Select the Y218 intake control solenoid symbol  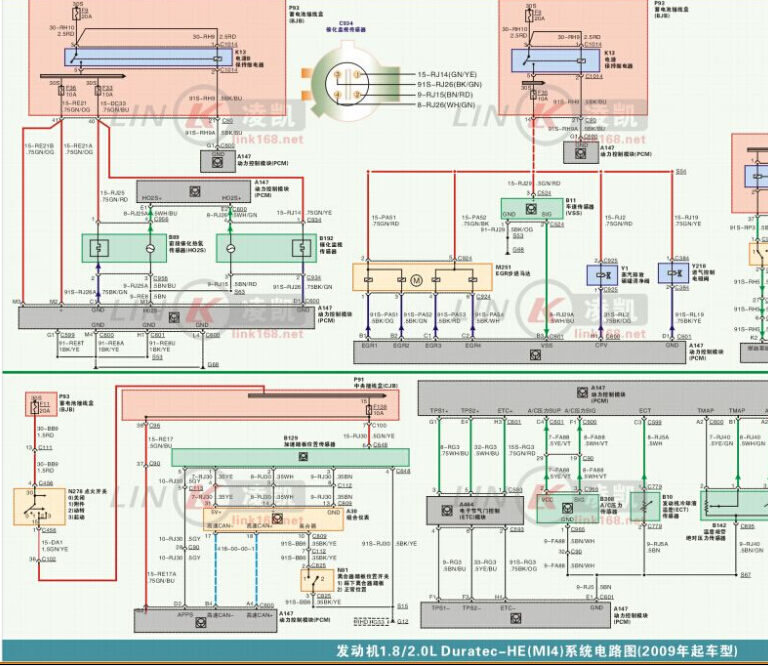(673, 273)
